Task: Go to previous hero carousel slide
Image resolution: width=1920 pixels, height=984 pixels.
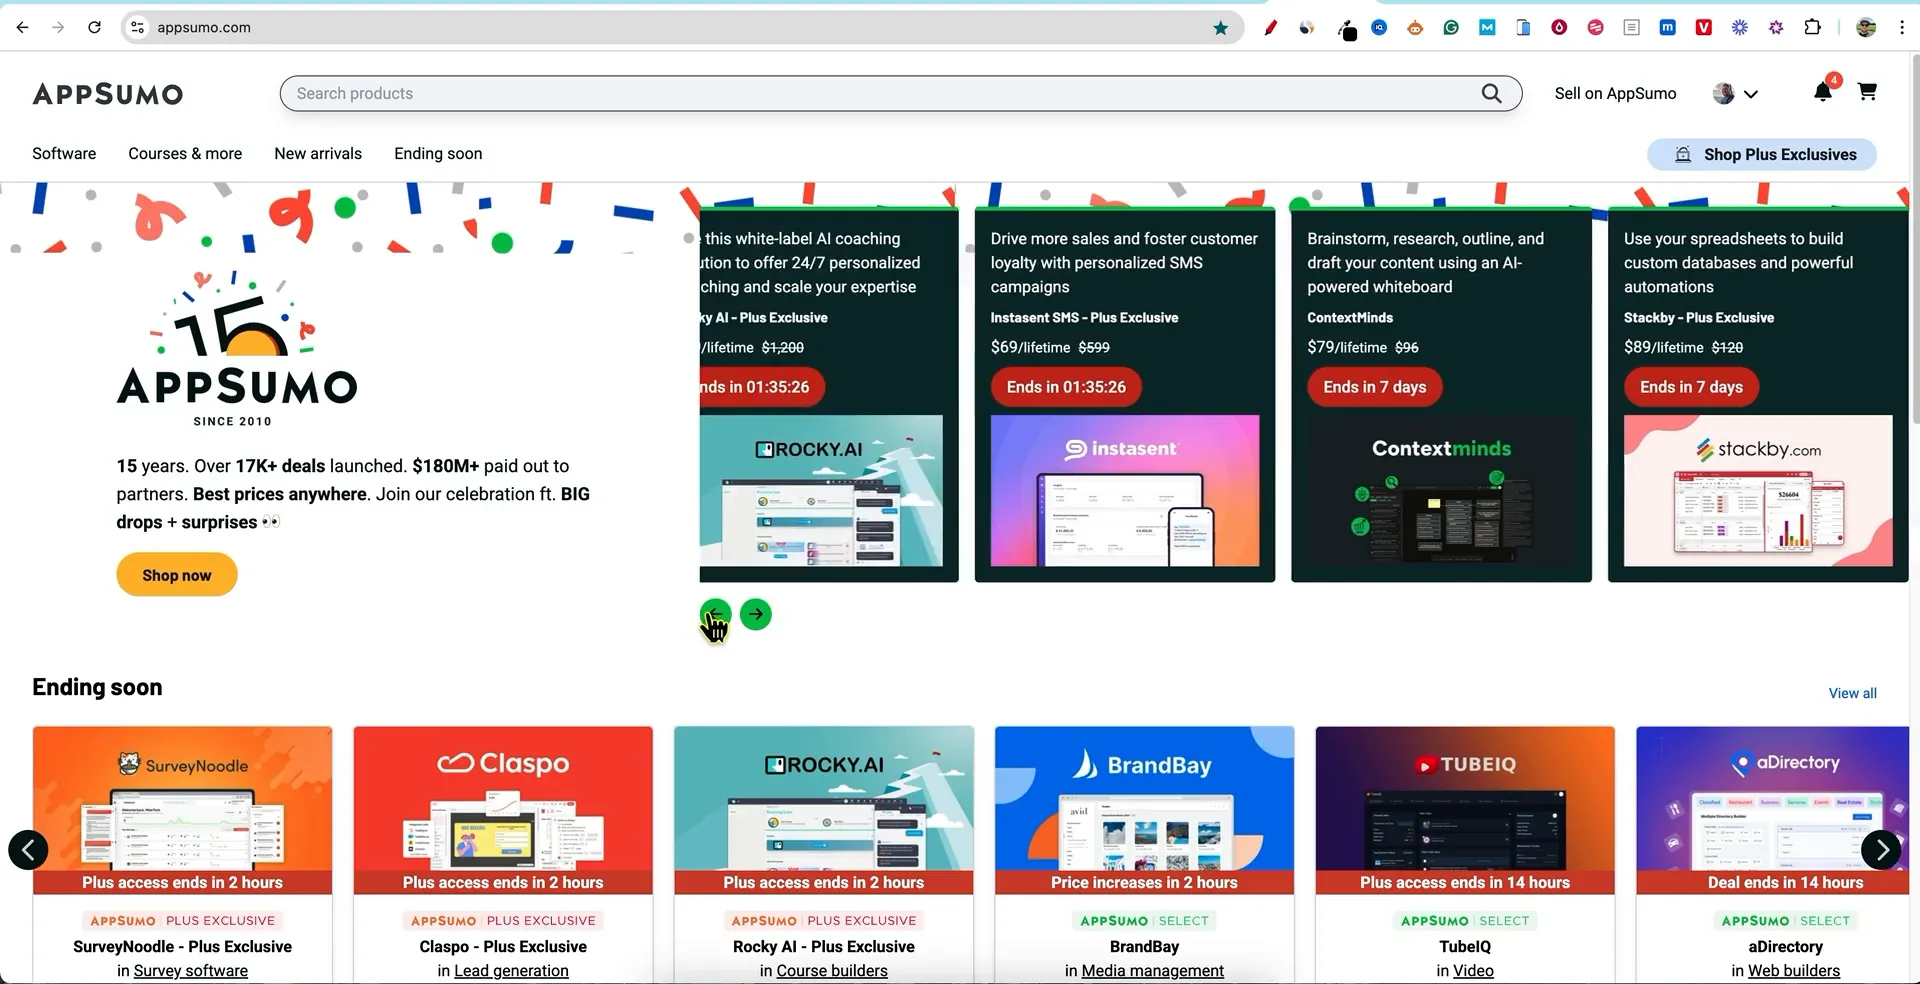Action: (715, 614)
